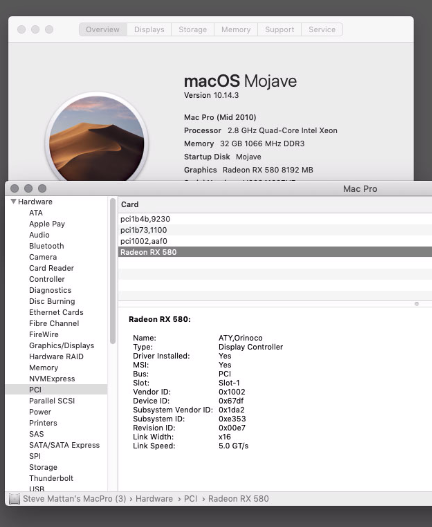Collapse the Hardware tree section
This screenshot has width=432, height=527.
pyautogui.click(x=13, y=202)
